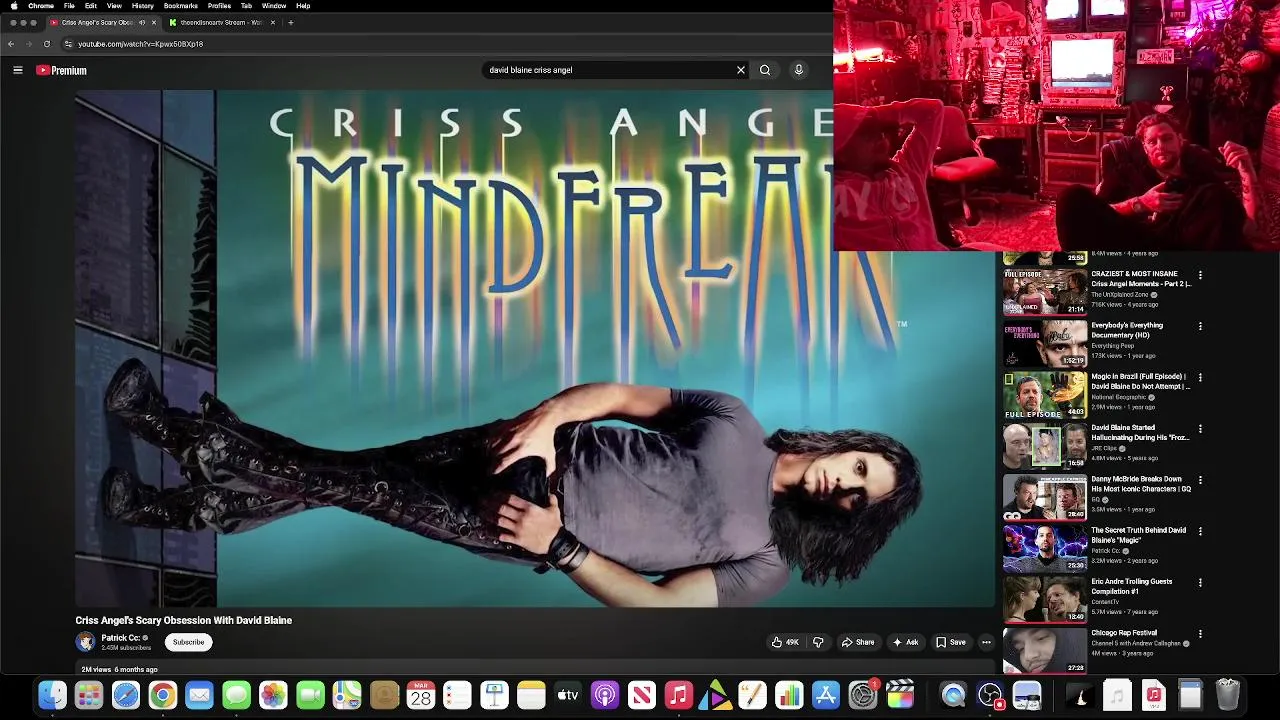
Task: Launch Music app from the Dock
Action: 679,694
